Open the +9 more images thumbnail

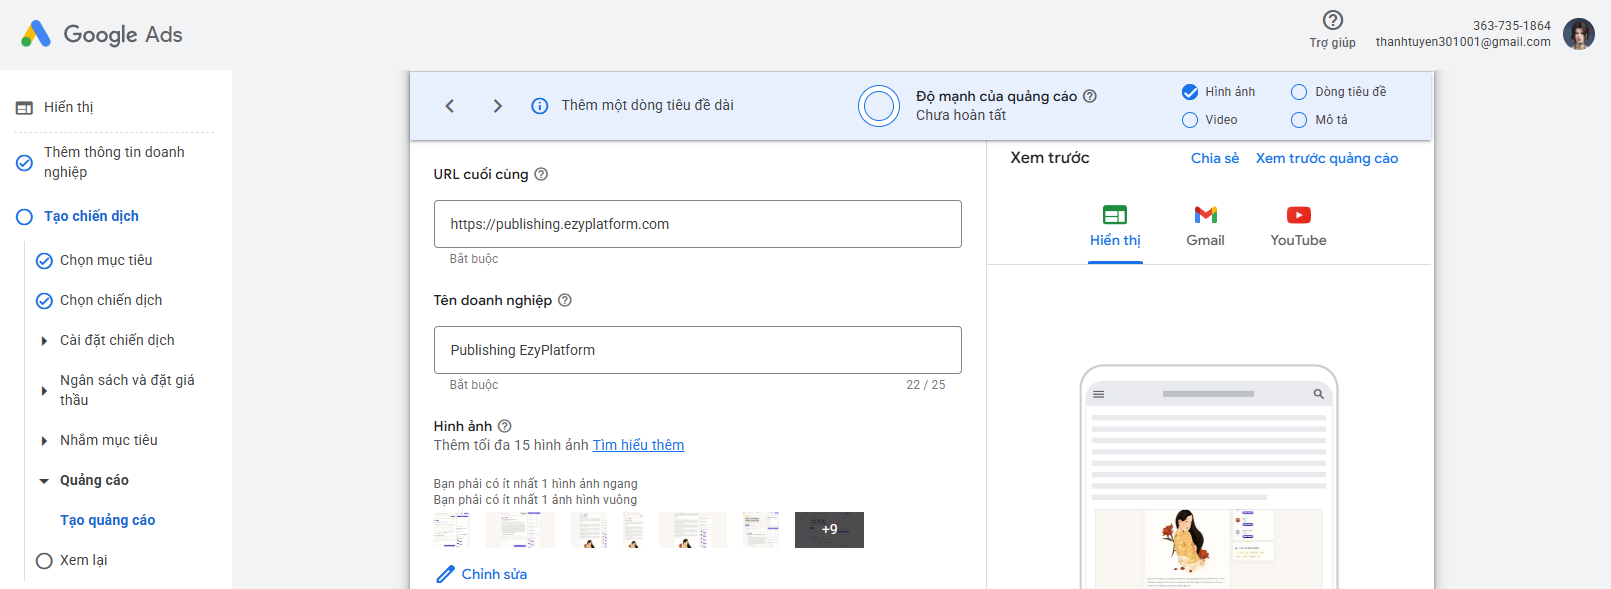829,530
